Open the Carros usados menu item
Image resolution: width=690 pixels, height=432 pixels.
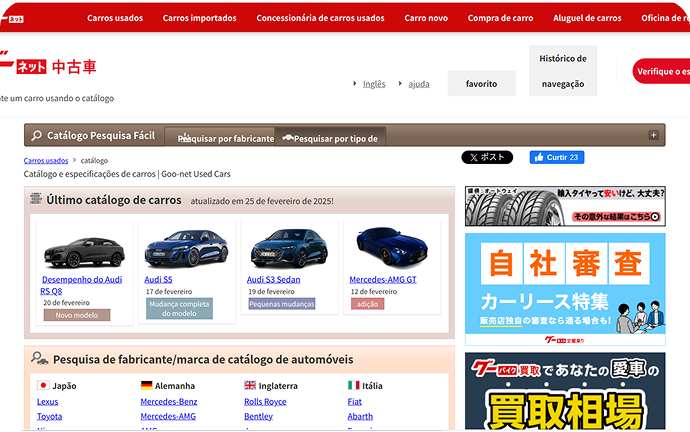[x=115, y=18]
